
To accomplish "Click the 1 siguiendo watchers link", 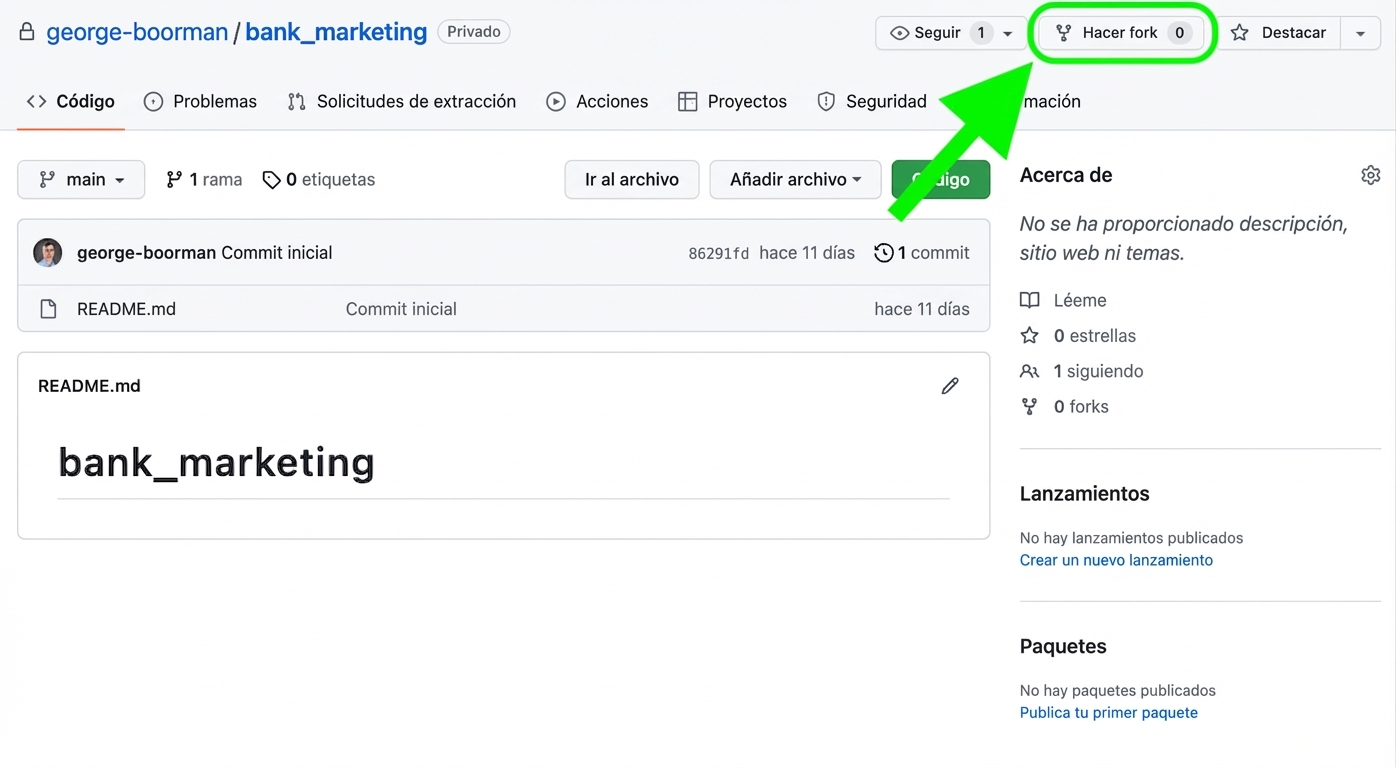I will tap(1081, 371).
